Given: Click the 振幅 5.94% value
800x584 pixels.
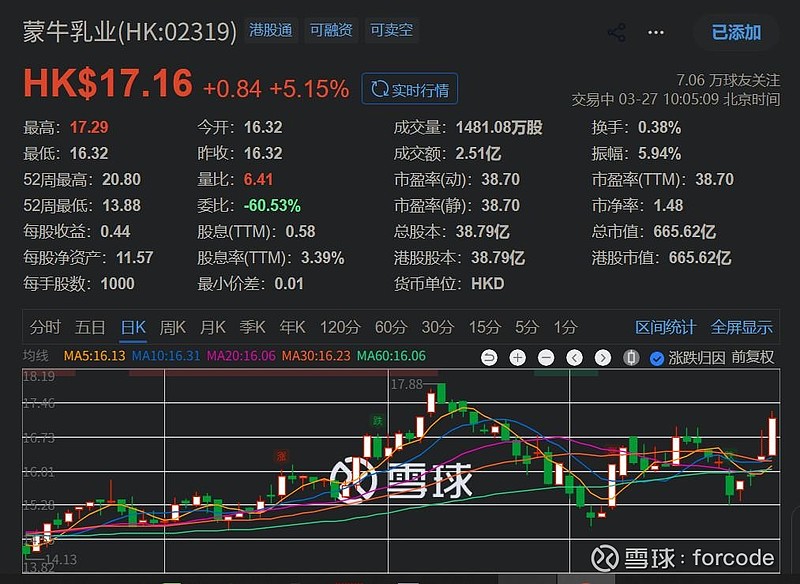Looking at the screenshot, I should click(659, 154).
